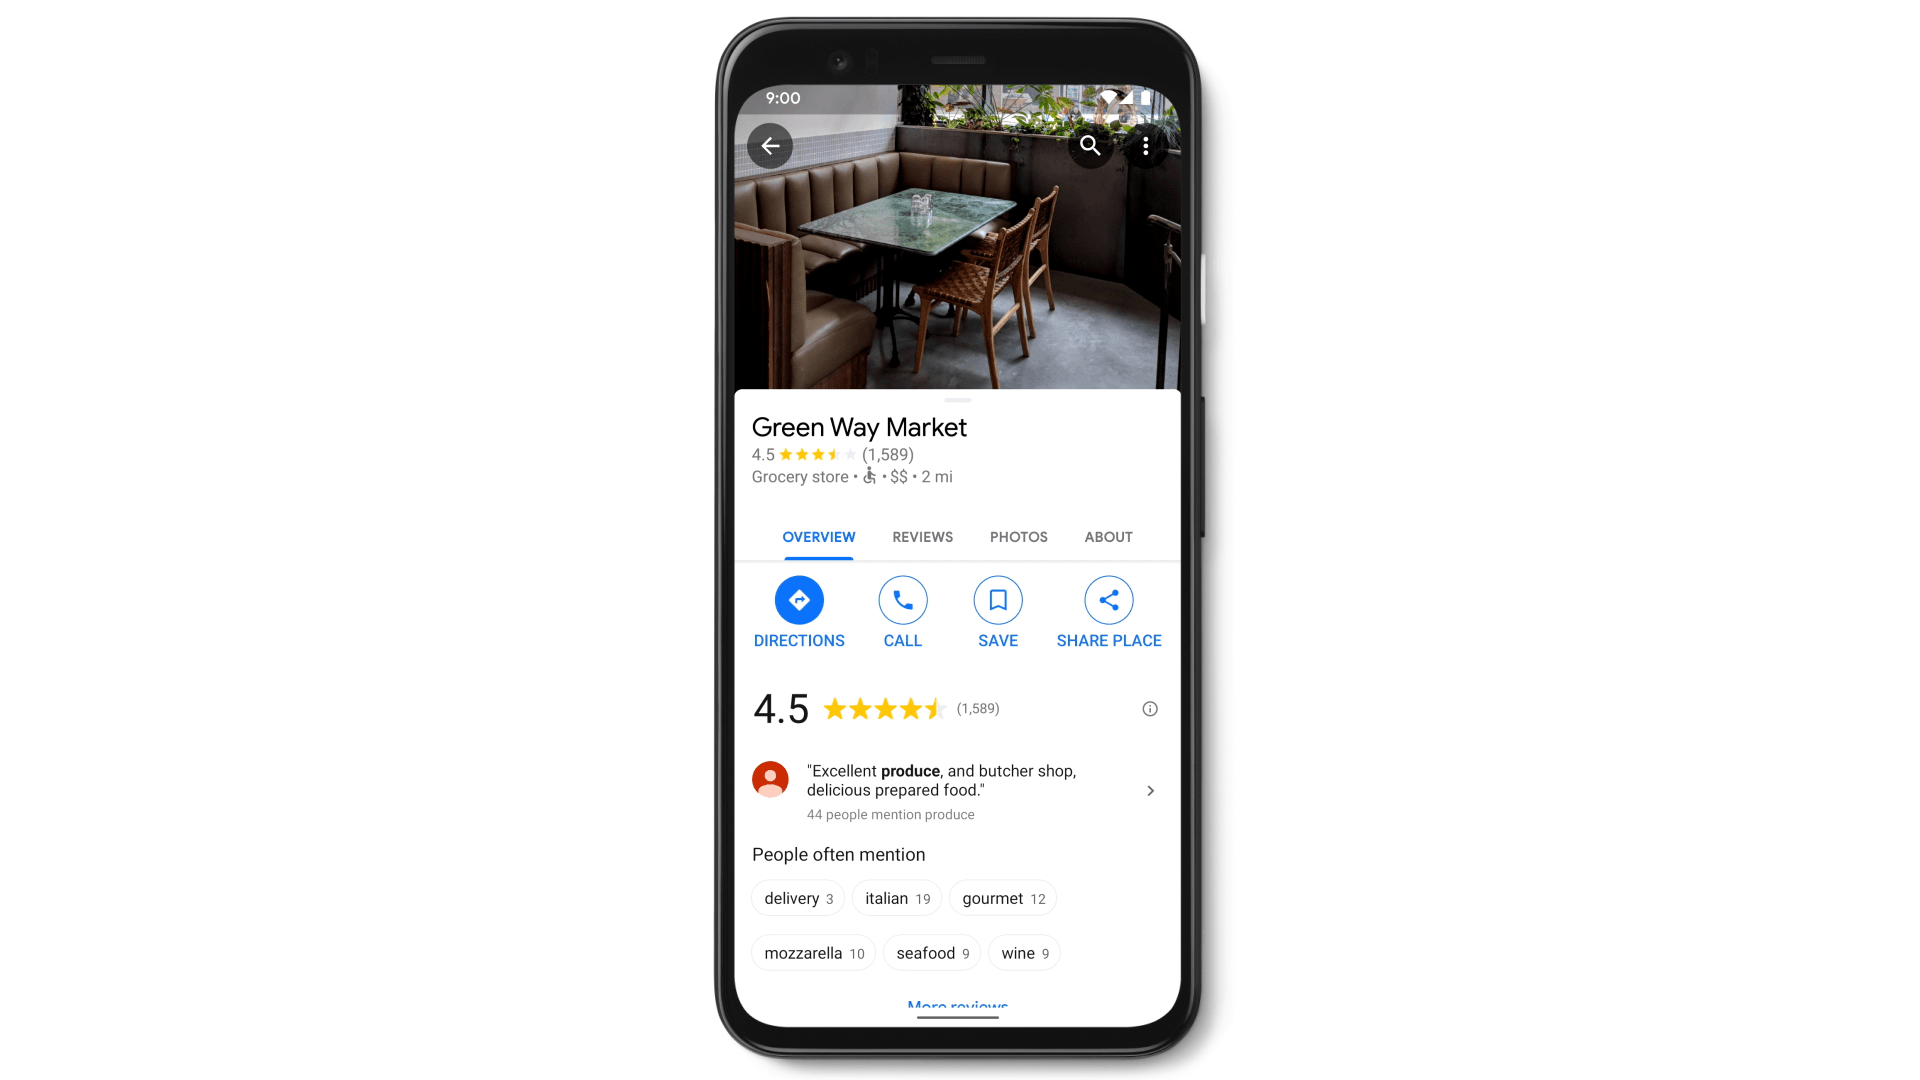
Task: Tap the back arrow icon
Action: pos(771,145)
